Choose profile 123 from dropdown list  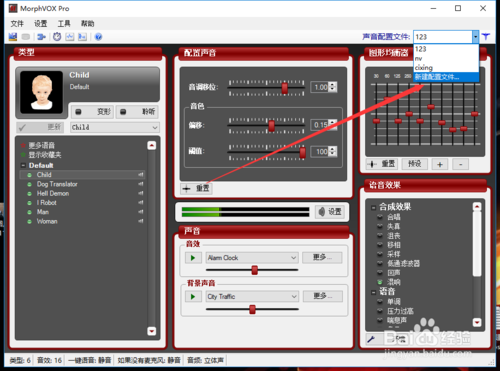tap(446, 49)
